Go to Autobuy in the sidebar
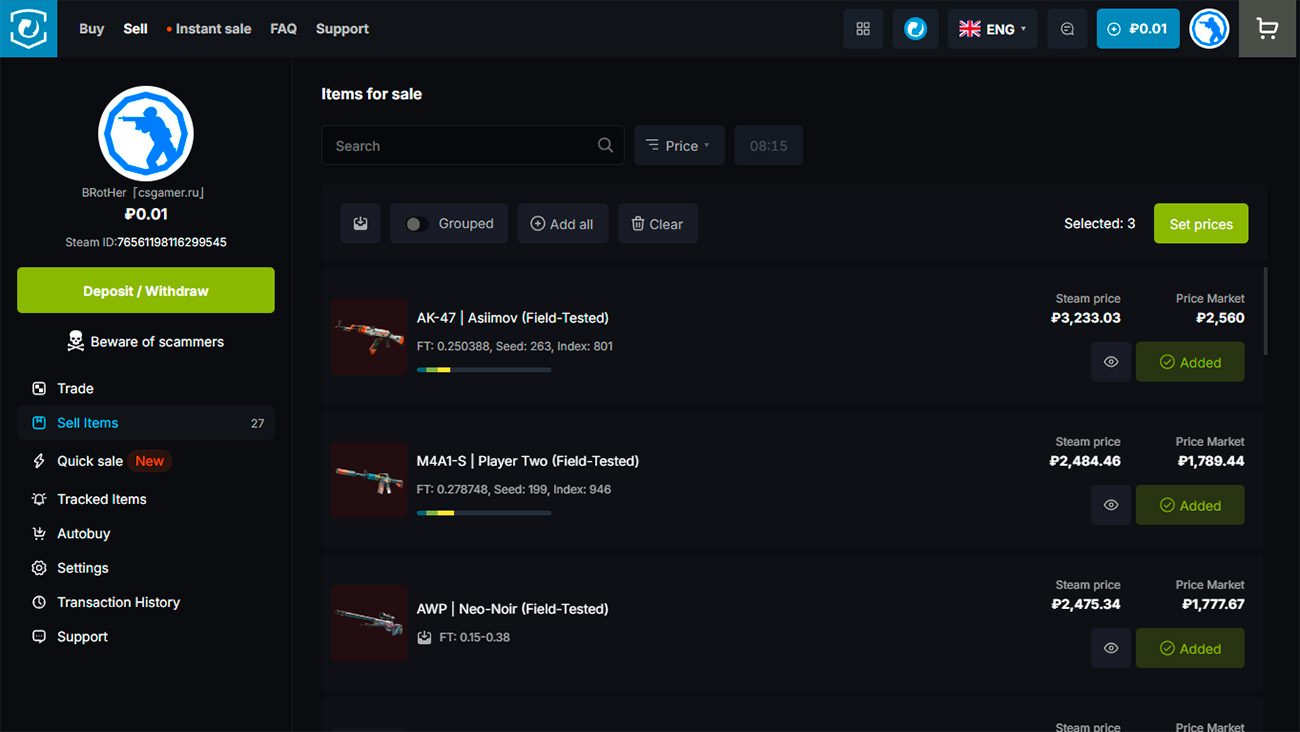The width and height of the screenshot is (1300, 732). [146, 533]
